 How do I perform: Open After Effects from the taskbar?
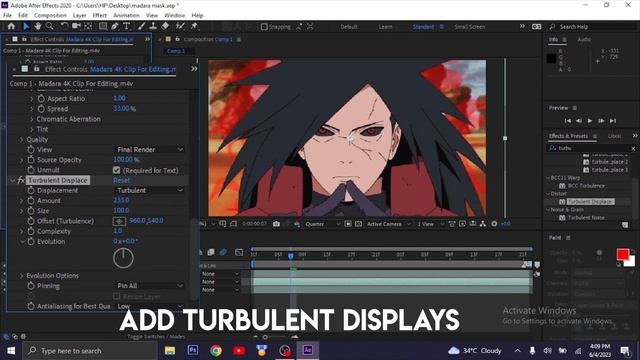[x=308, y=350]
